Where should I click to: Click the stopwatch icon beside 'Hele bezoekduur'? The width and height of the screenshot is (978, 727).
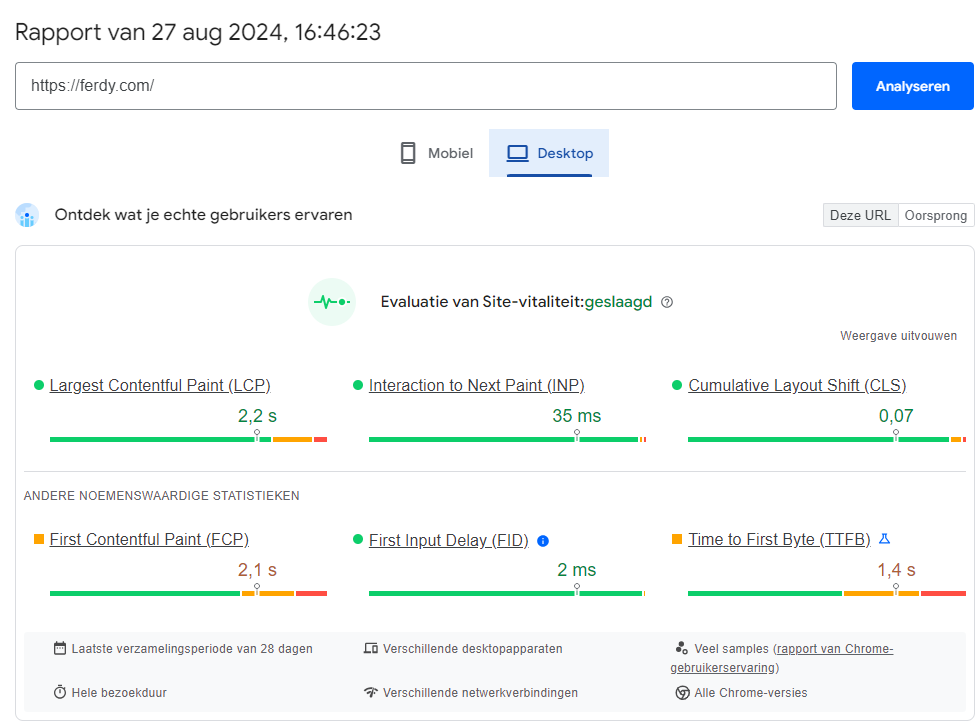click(60, 693)
